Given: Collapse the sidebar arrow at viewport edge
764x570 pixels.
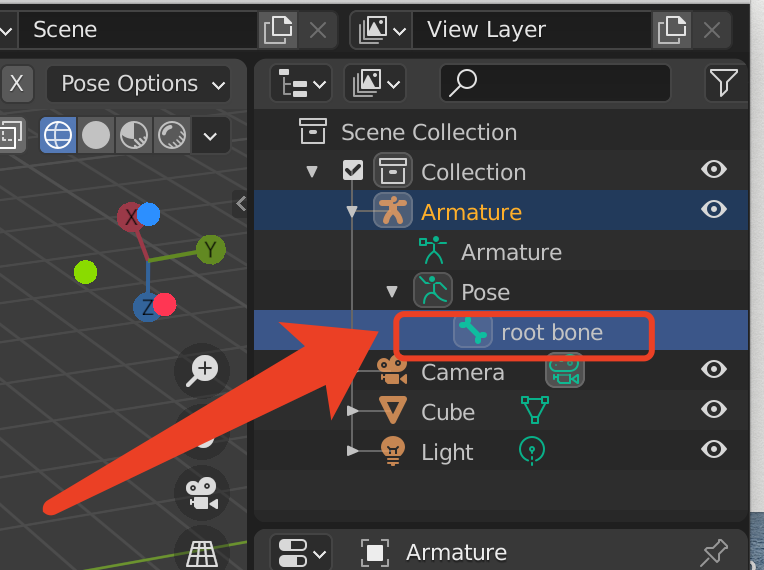Looking at the screenshot, I should pos(241,203).
